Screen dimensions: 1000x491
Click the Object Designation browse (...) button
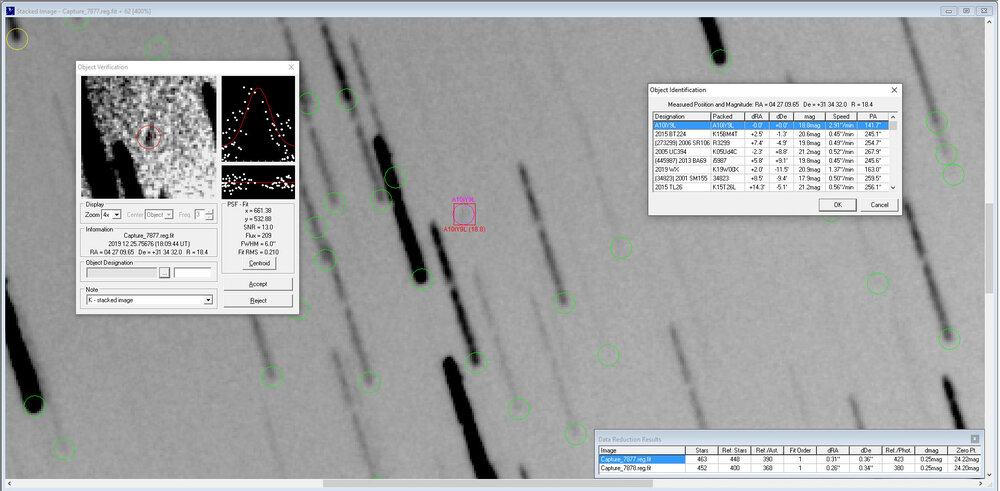pos(165,272)
